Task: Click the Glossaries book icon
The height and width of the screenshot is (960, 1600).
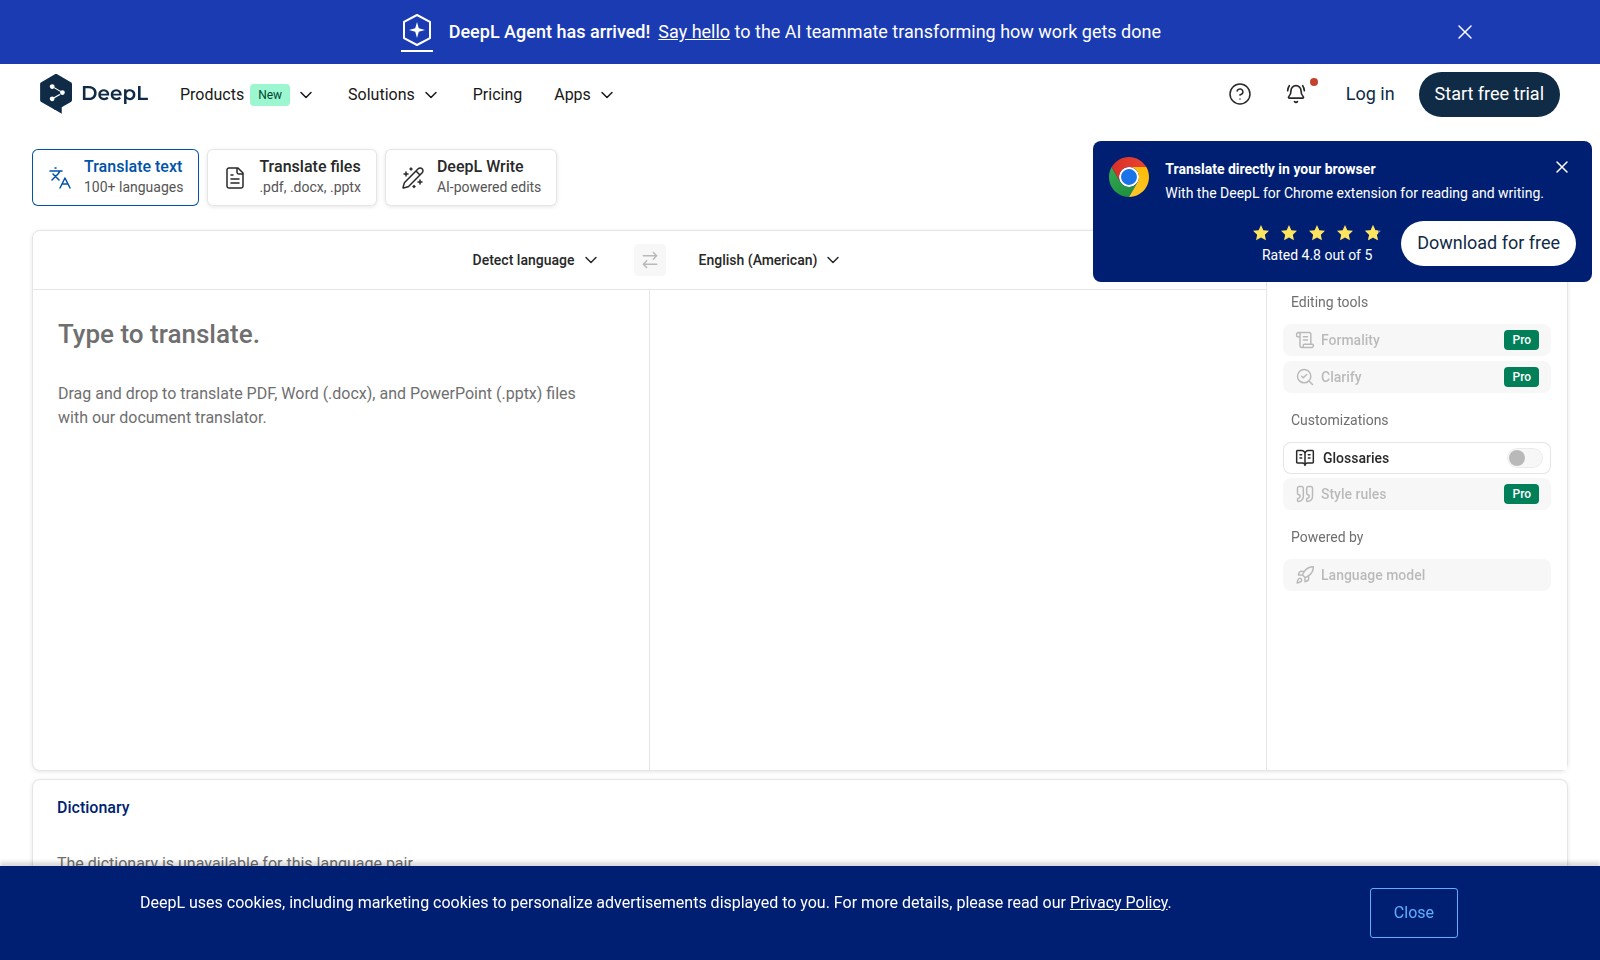Action: tap(1305, 458)
